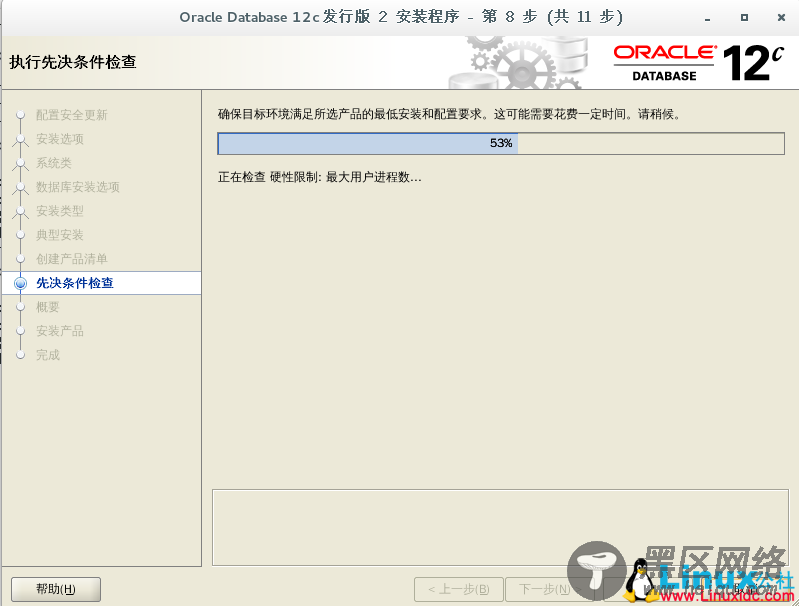Viewport: 799px width, 606px height.
Task: Select the 安装产品 step in sidebar
Action: pos(60,331)
